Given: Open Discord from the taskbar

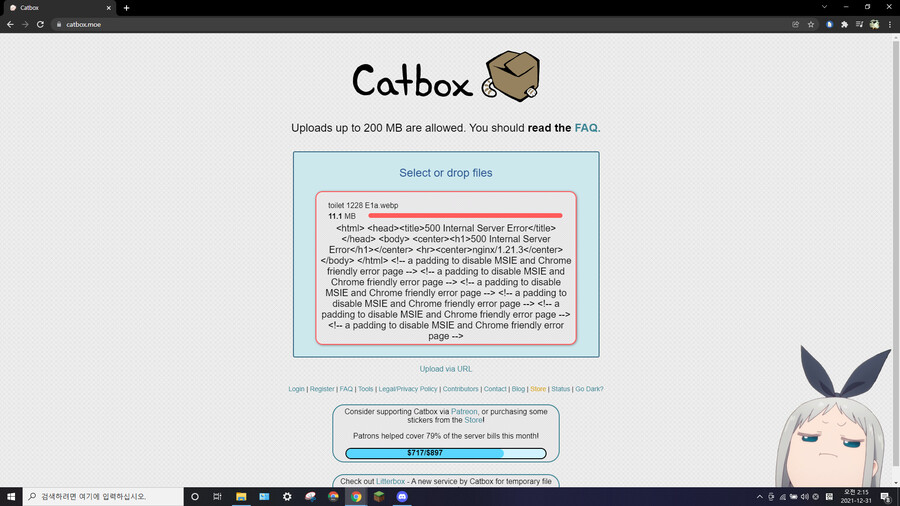Looking at the screenshot, I should tap(402, 496).
